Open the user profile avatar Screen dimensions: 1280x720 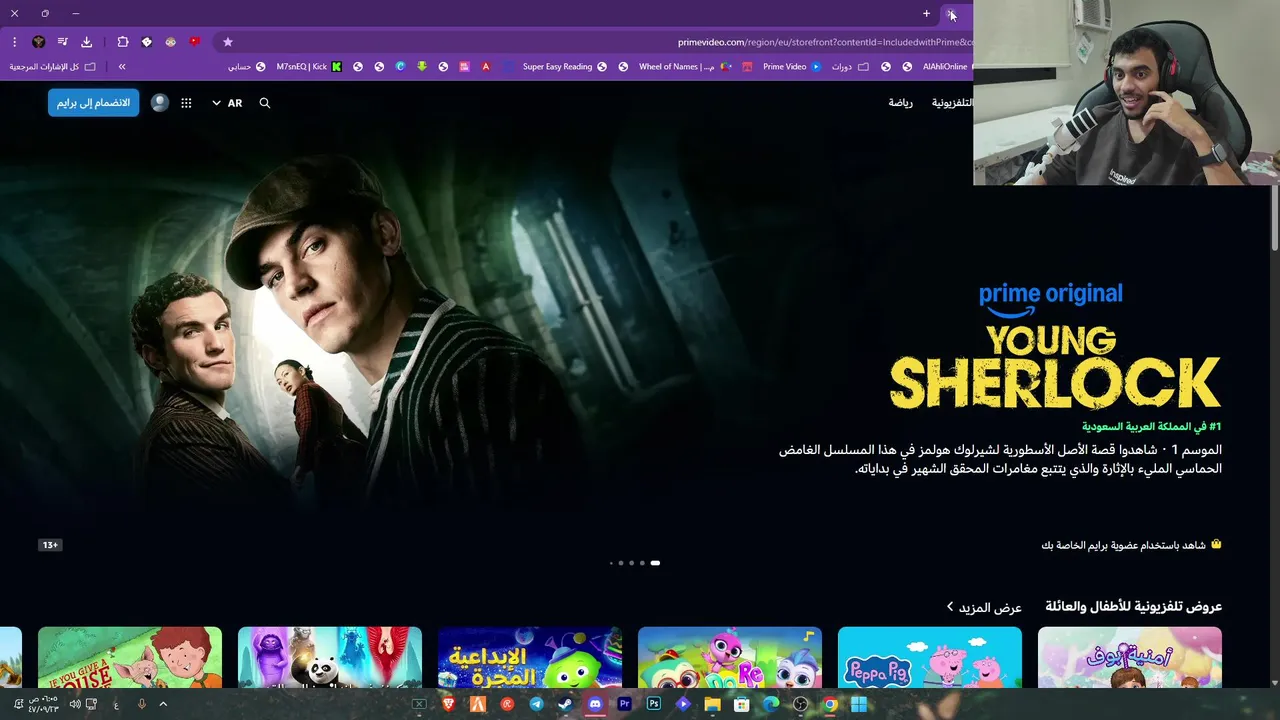pyautogui.click(x=160, y=103)
